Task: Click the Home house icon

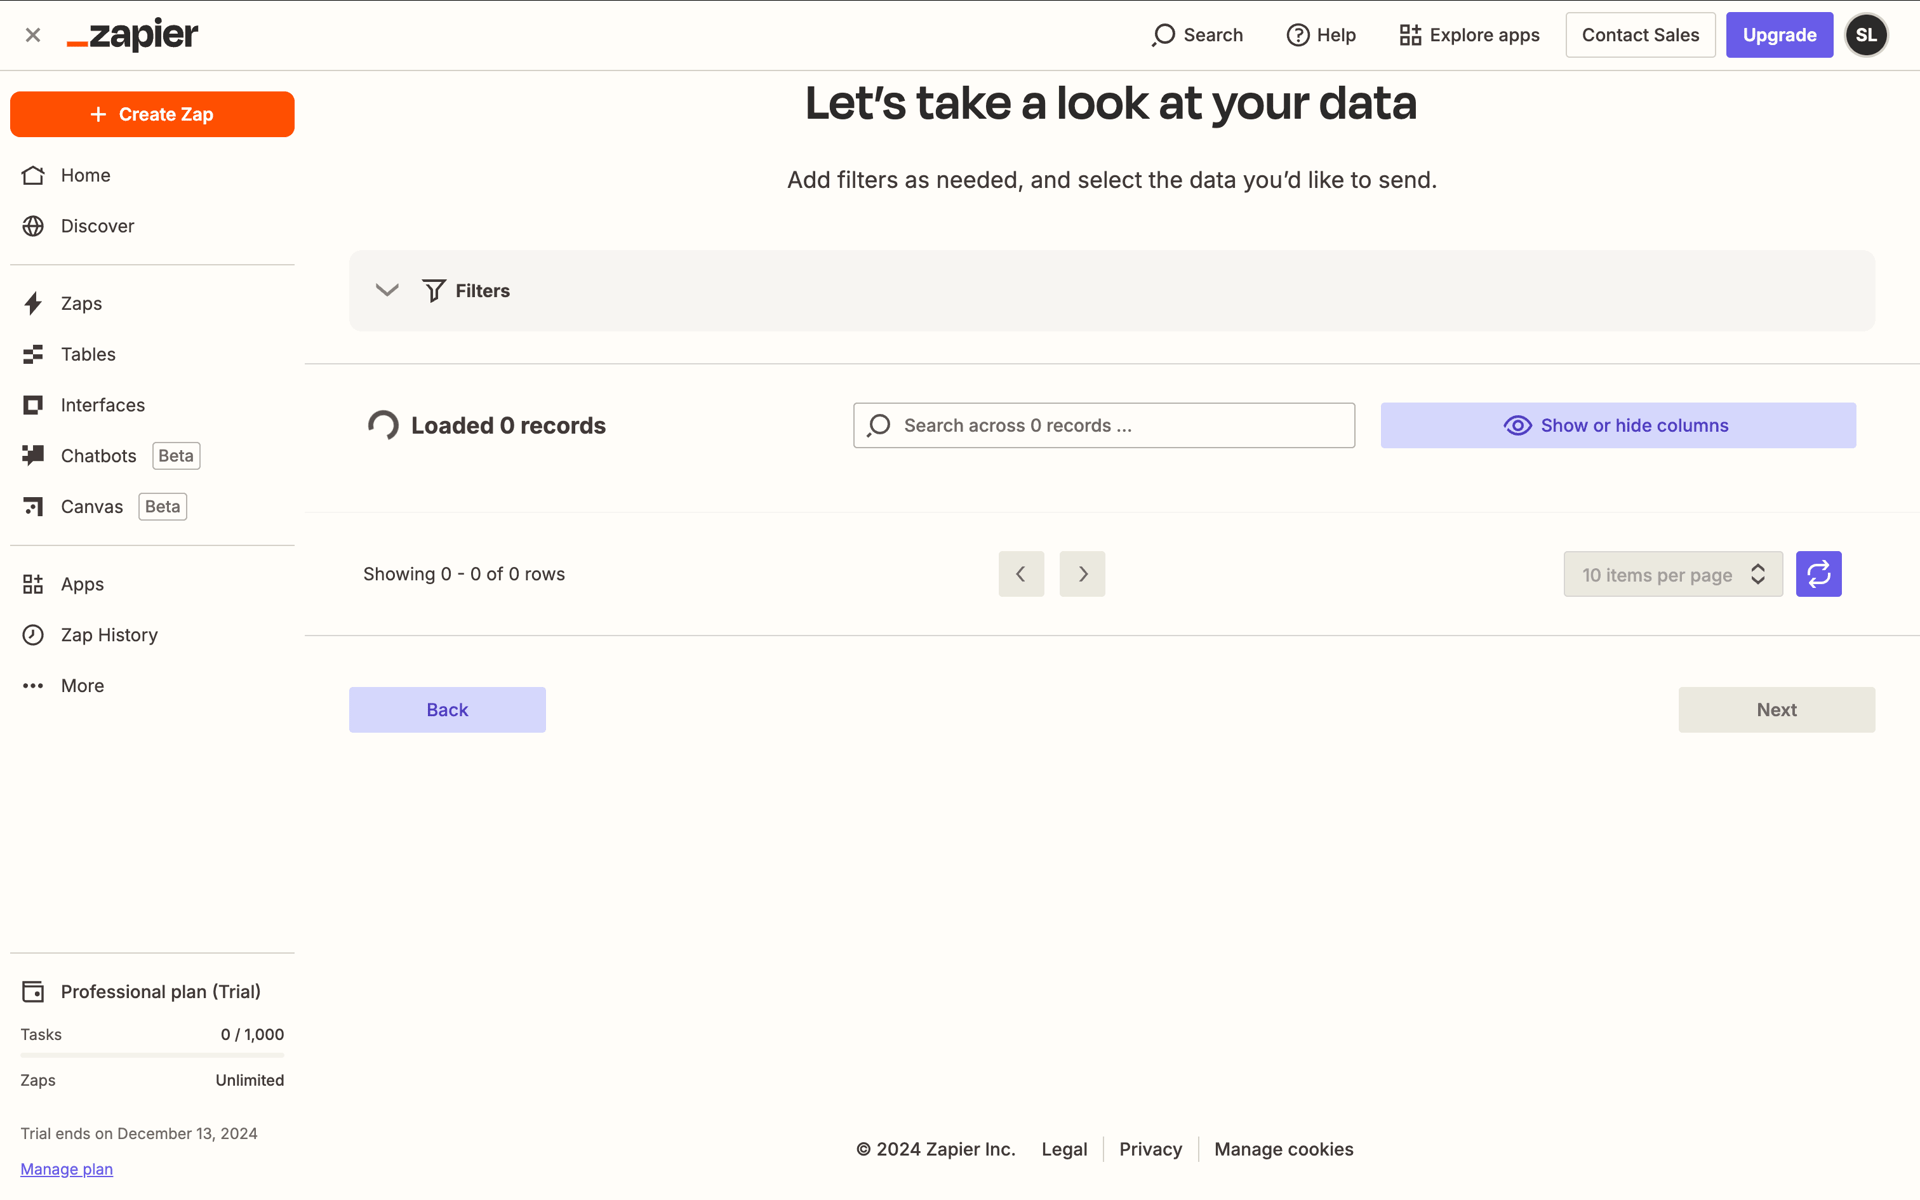Action: pos(33,175)
